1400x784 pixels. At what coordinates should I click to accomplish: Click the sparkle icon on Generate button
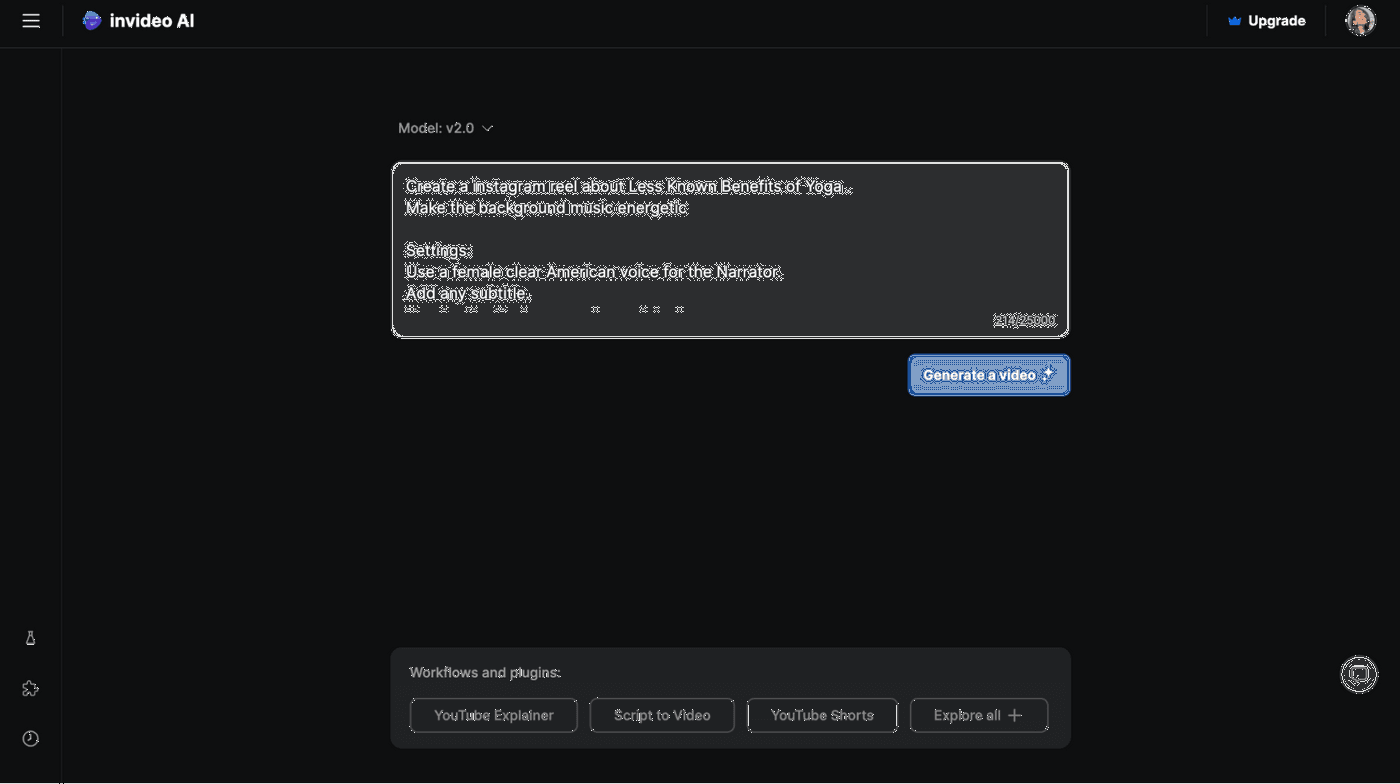click(x=1047, y=375)
